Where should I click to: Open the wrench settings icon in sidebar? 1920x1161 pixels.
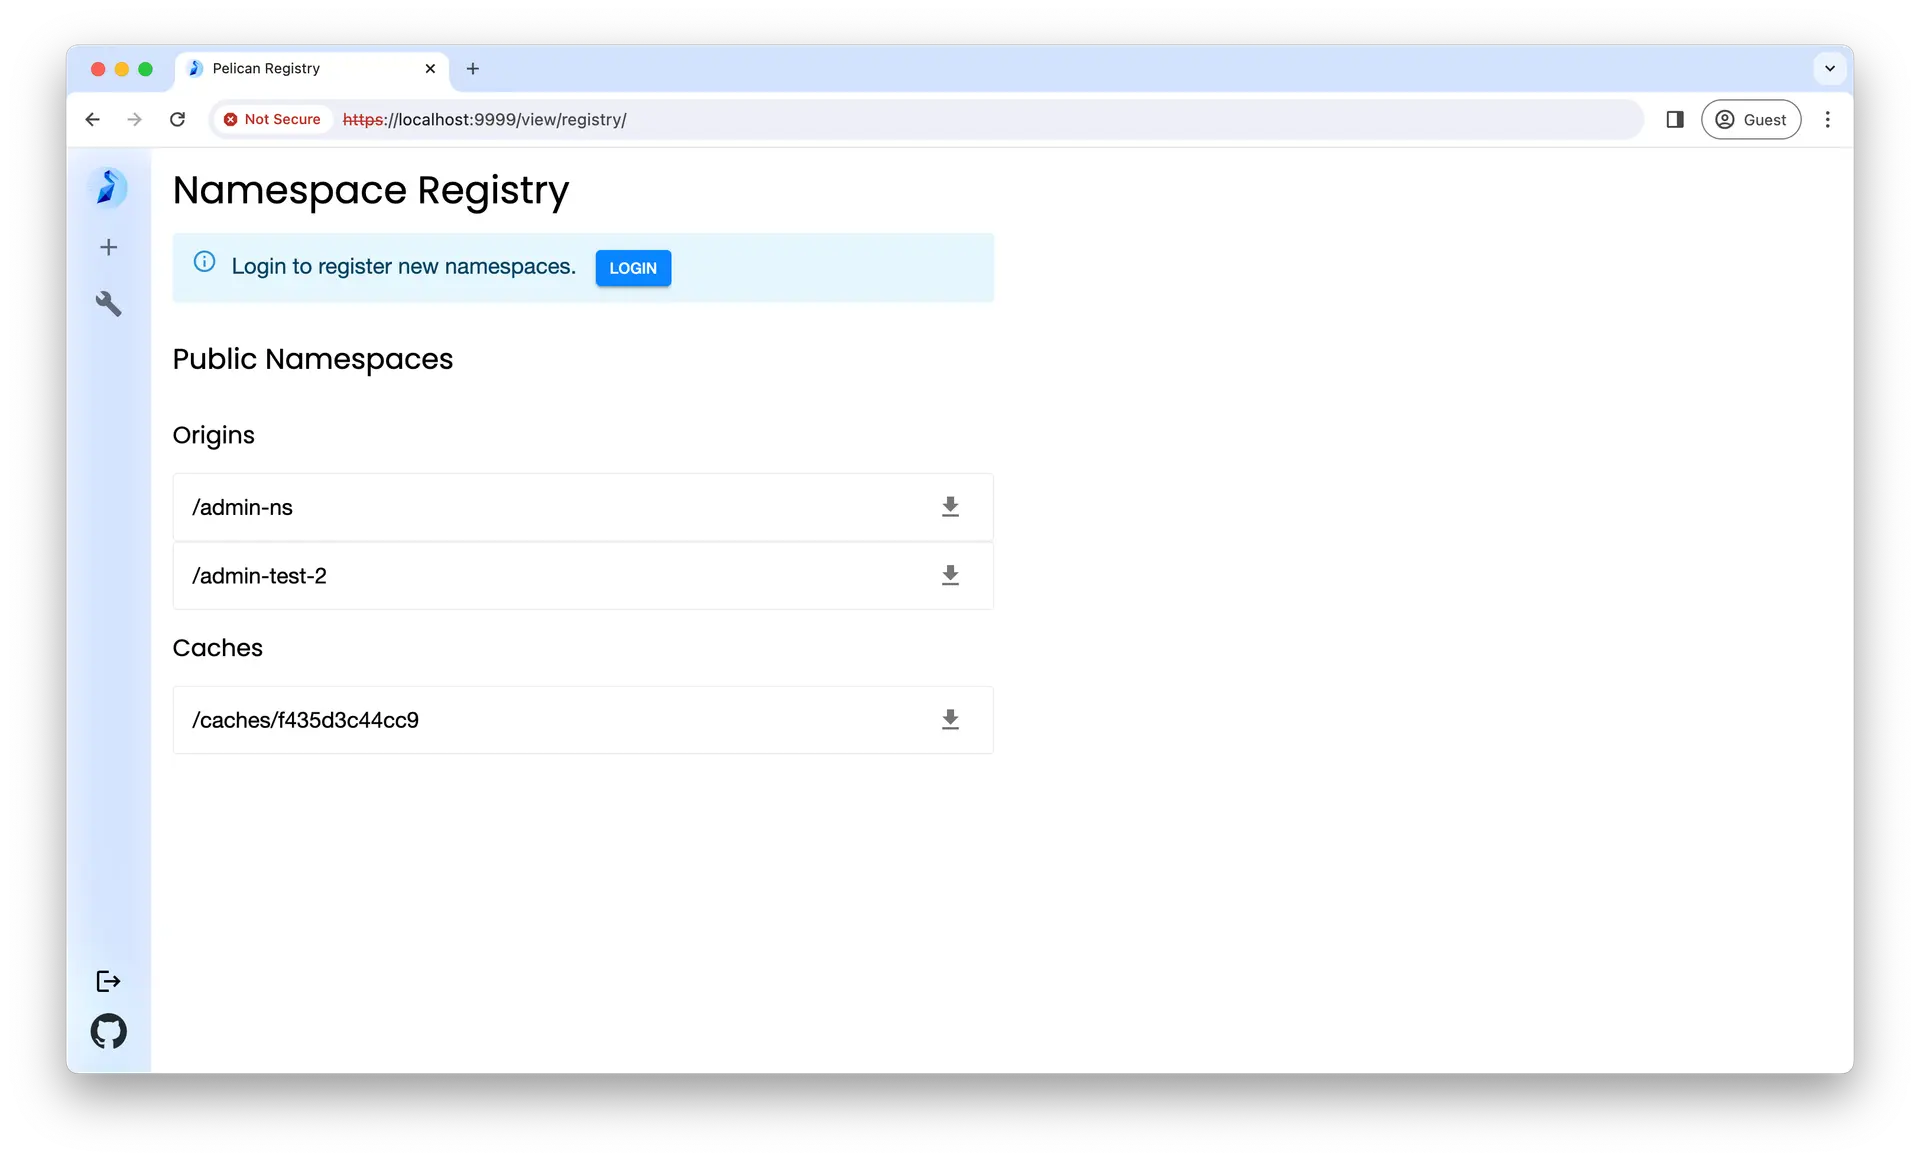109,304
